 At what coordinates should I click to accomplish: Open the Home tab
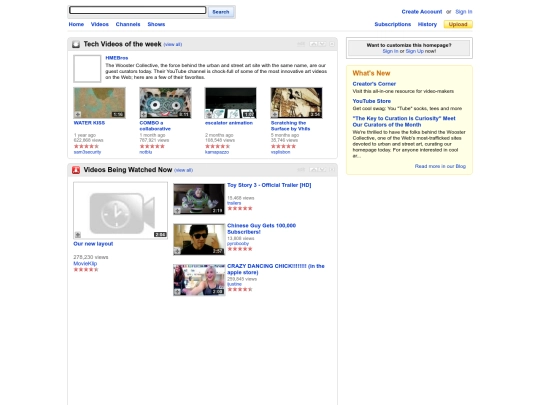pos(76,24)
